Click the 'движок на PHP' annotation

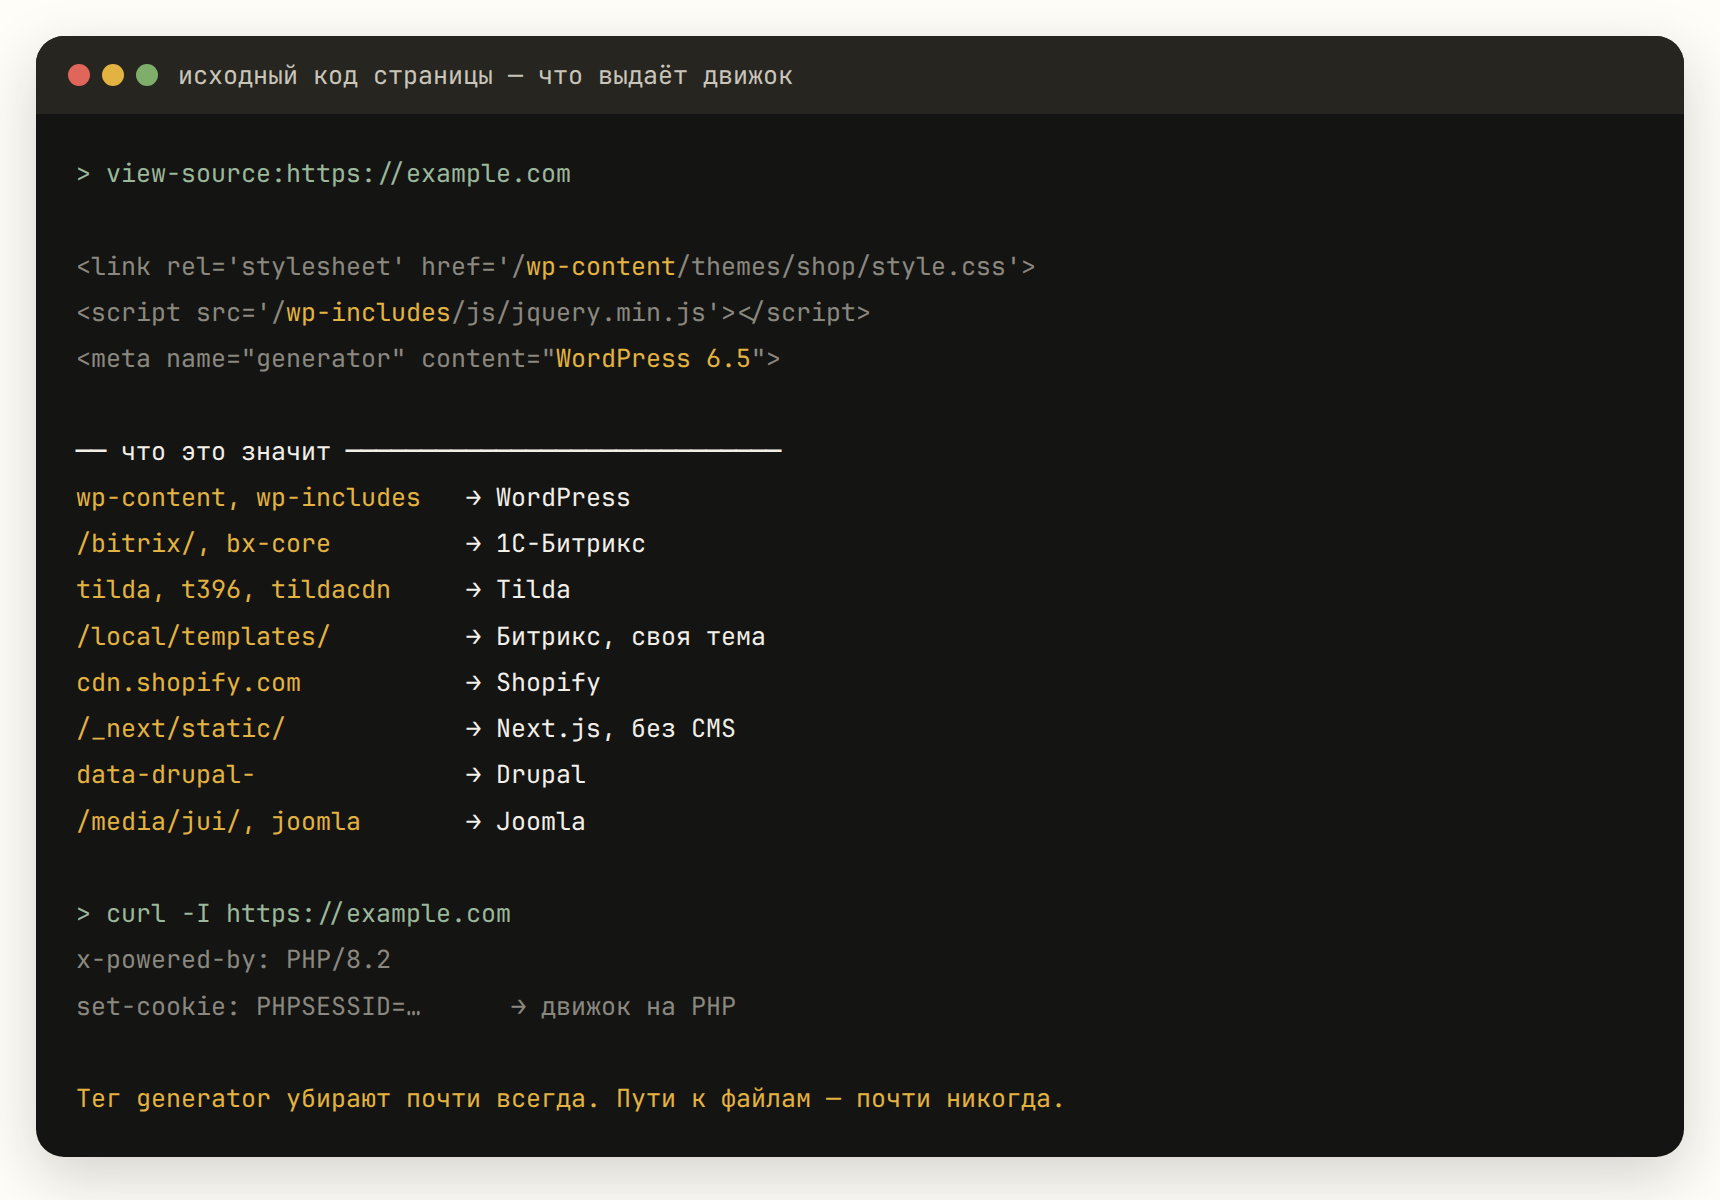click(x=638, y=1007)
